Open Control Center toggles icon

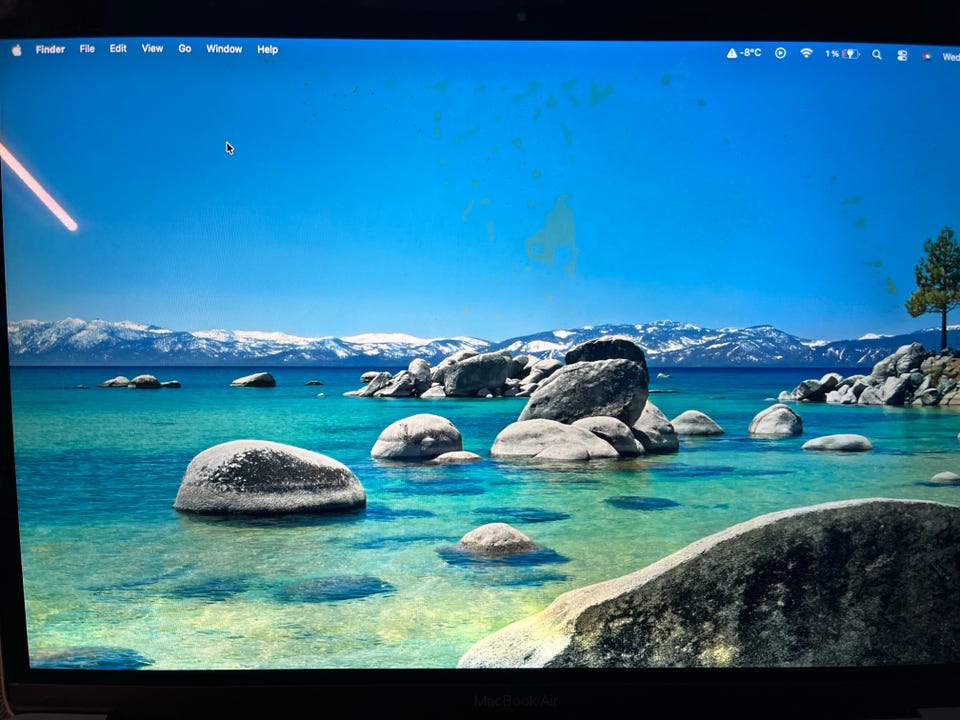[x=902, y=55]
